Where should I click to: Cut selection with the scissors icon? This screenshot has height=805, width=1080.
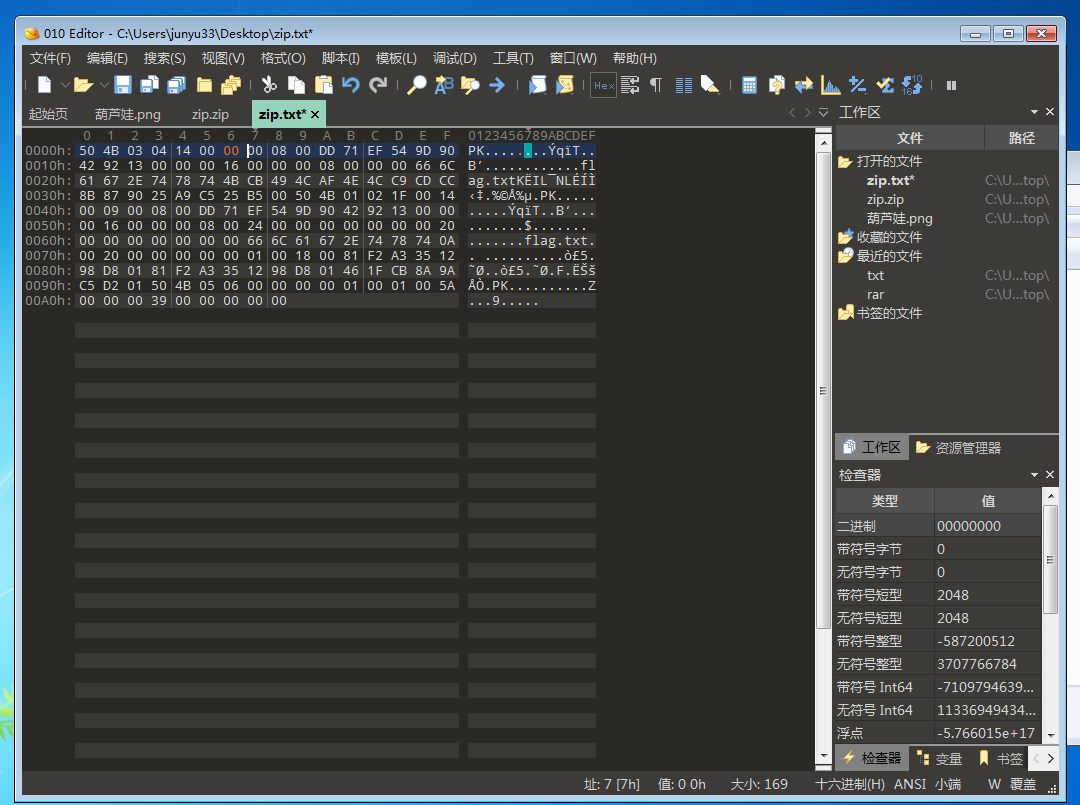269,85
